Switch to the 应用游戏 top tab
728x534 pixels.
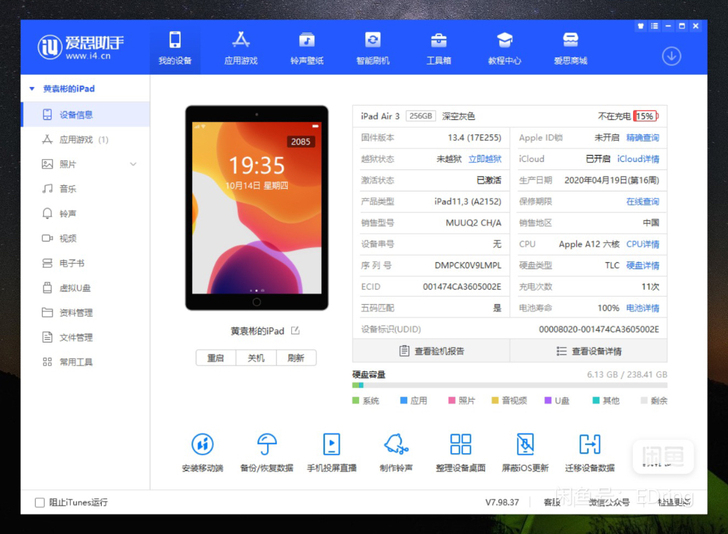coord(240,47)
